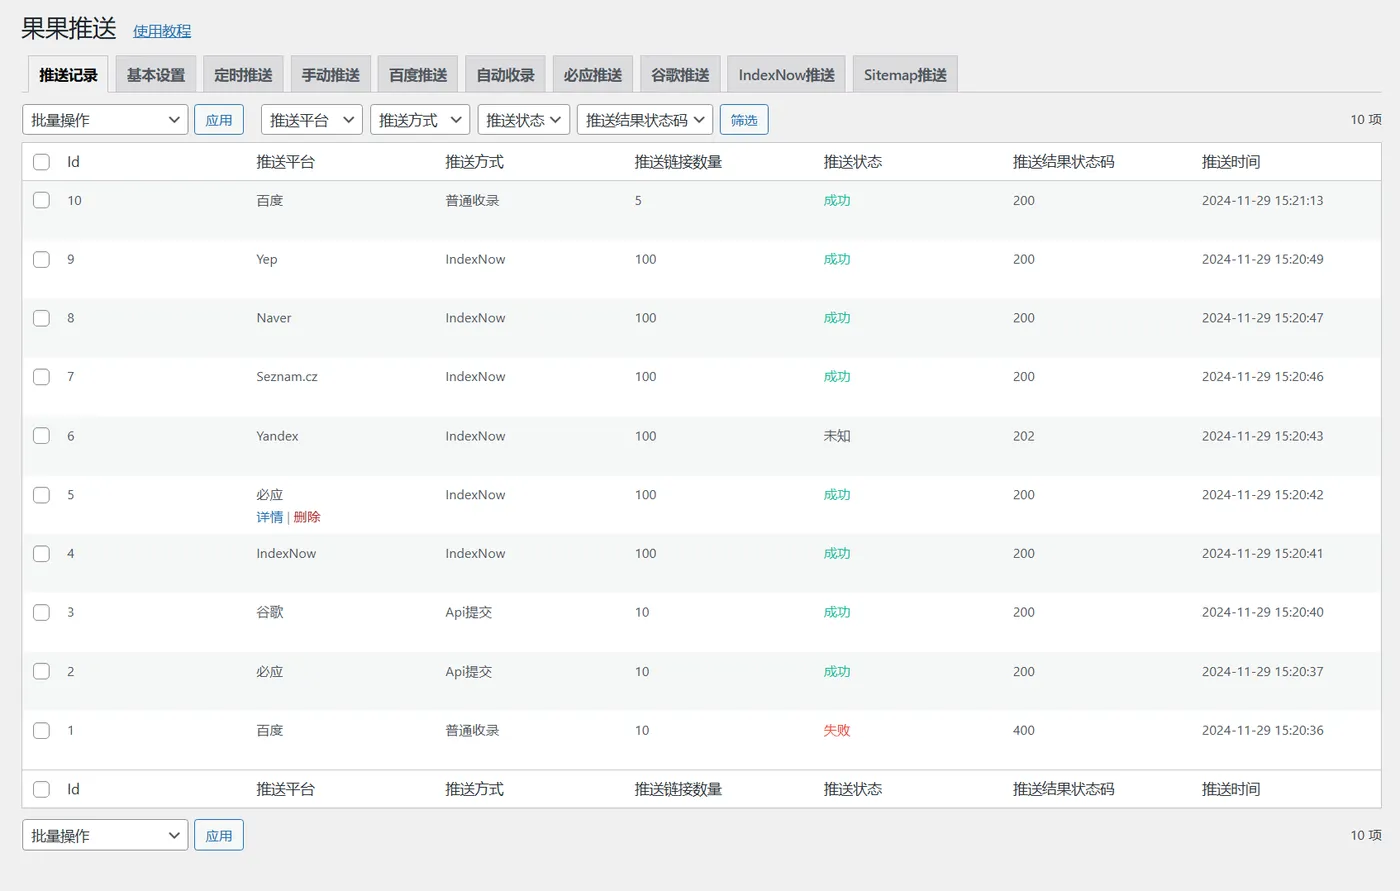This screenshot has height=891, width=1400.
Task: Select checkbox for record Id 10
Action: 41,200
